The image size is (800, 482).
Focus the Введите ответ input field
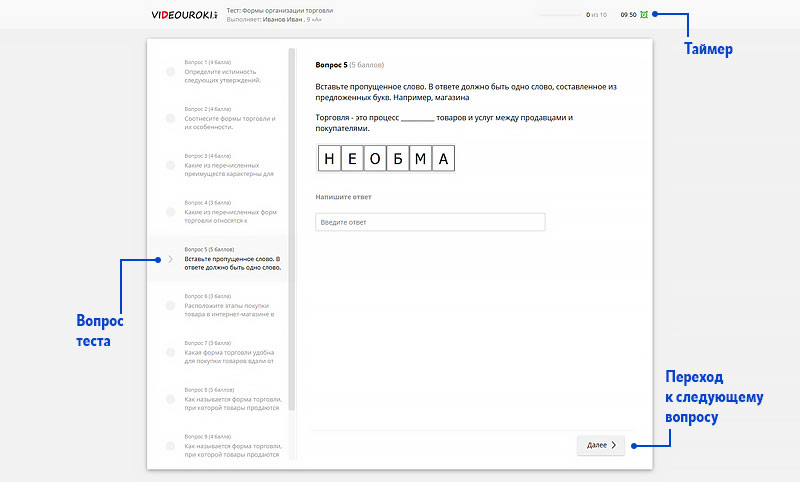point(430,222)
